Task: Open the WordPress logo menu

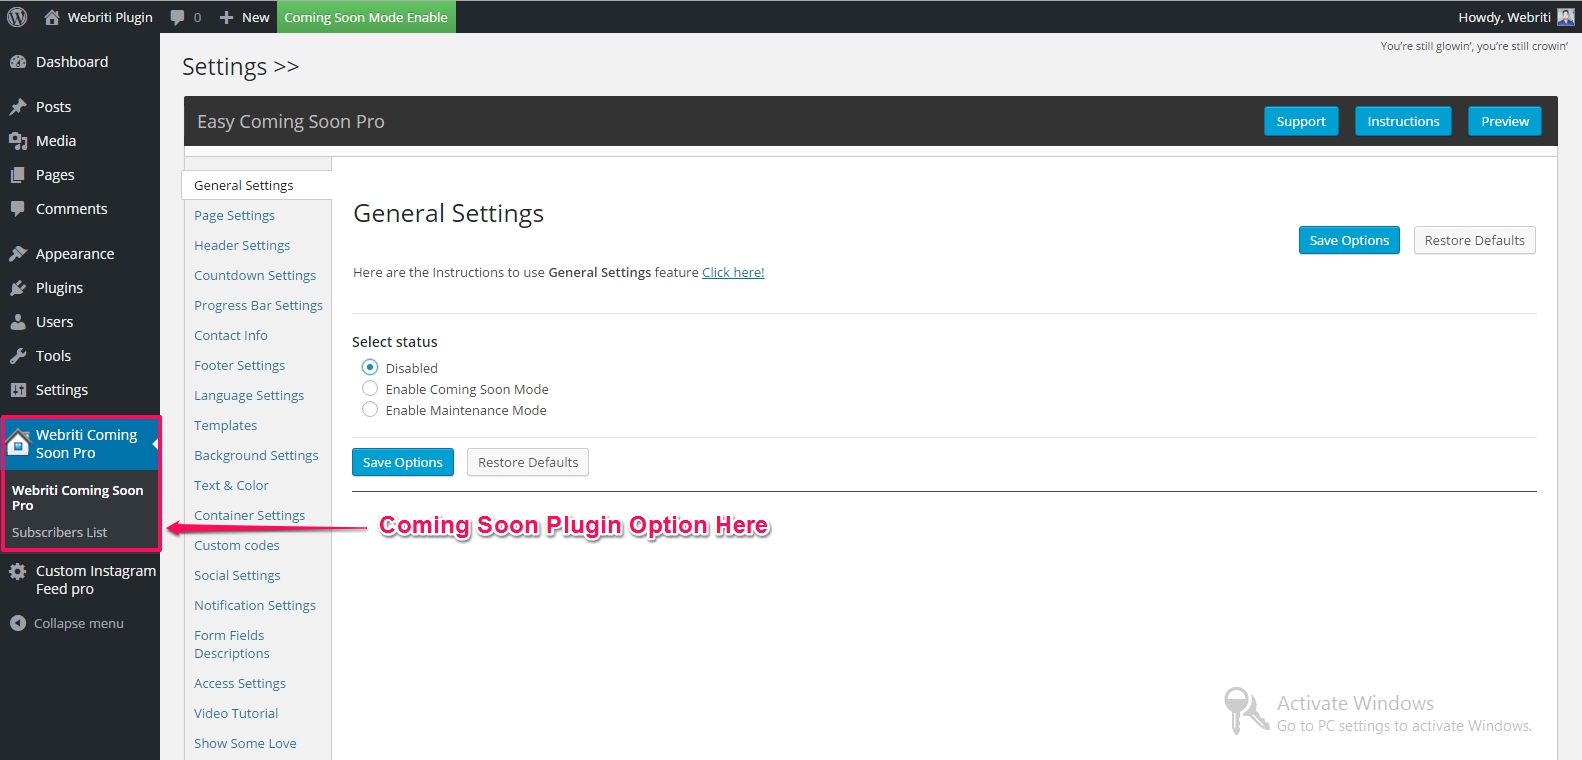Action: pyautogui.click(x=17, y=17)
